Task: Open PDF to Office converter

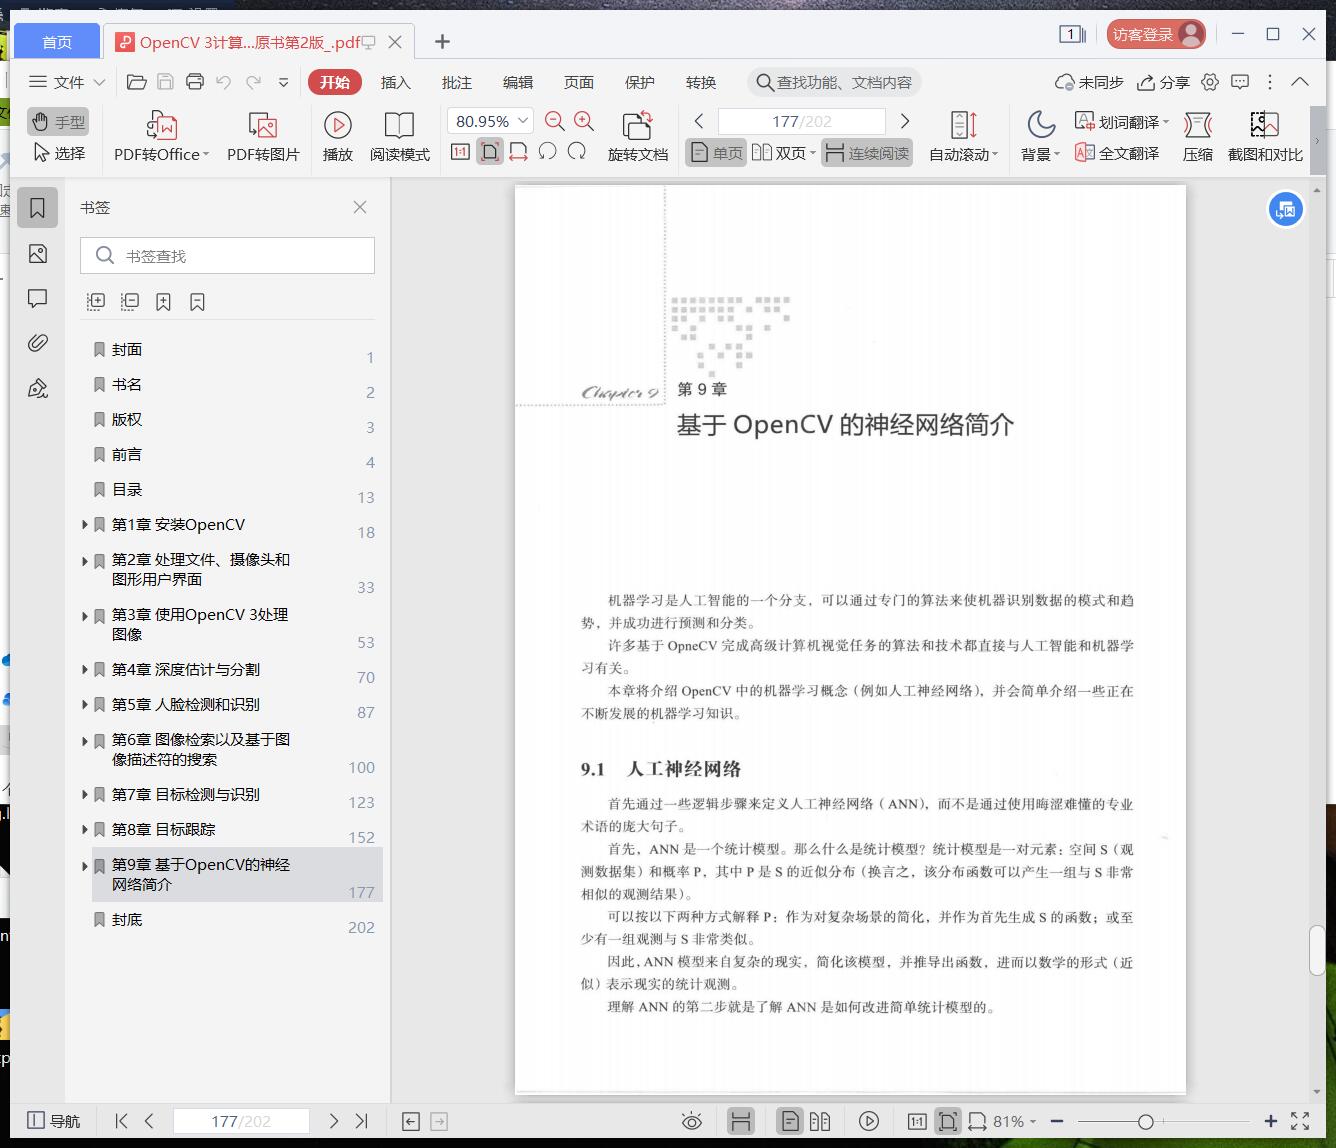Action: pos(161,136)
